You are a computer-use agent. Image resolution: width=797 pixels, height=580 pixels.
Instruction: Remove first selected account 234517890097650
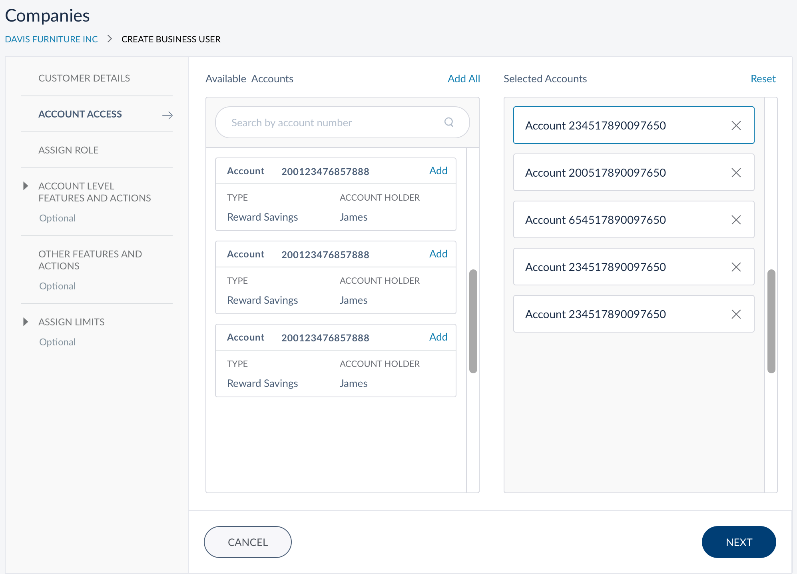pyautogui.click(x=736, y=126)
